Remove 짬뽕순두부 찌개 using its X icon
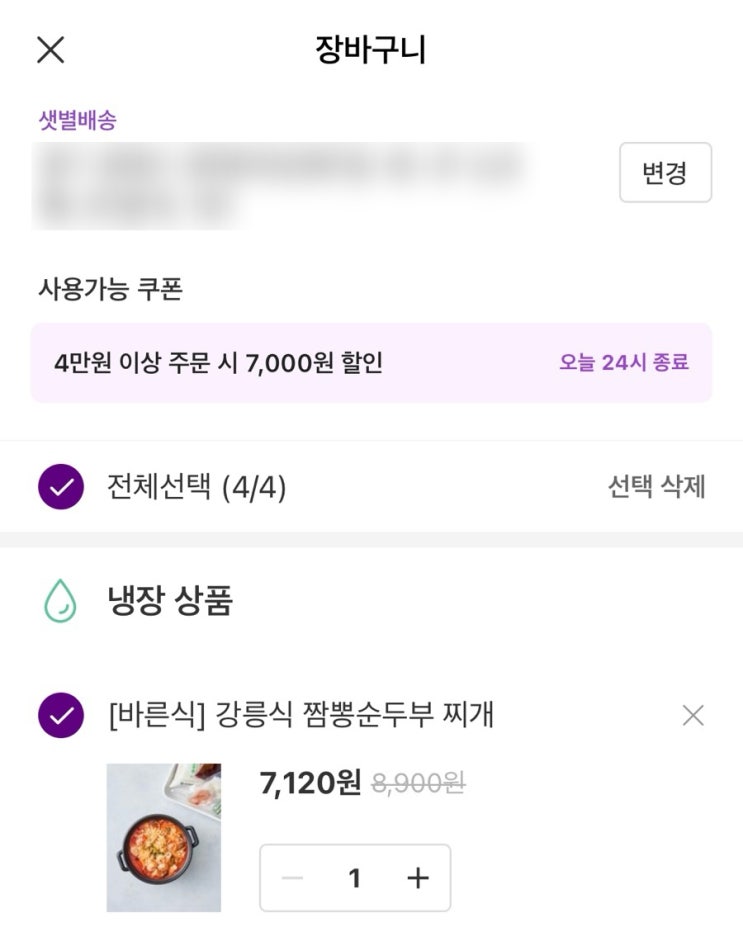The width and height of the screenshot is (743, 951). 692,715
